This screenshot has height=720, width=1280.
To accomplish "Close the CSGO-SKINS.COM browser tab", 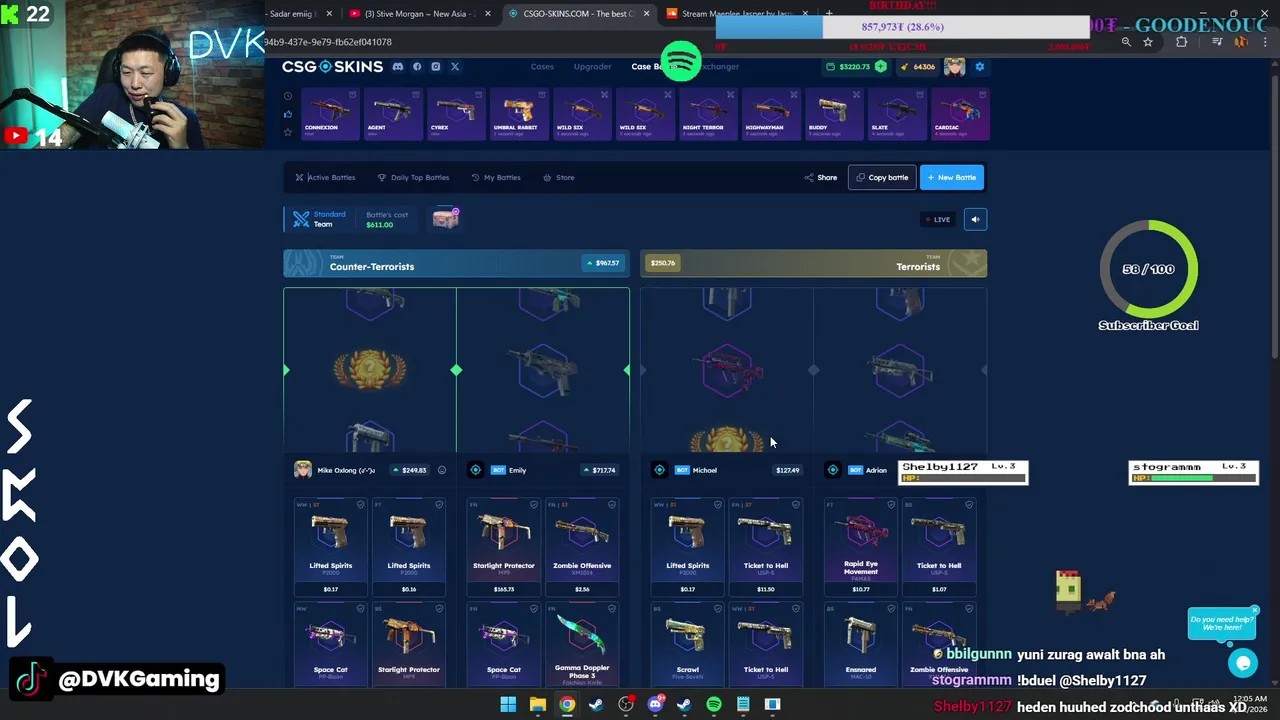I will [x=646, y=14].
